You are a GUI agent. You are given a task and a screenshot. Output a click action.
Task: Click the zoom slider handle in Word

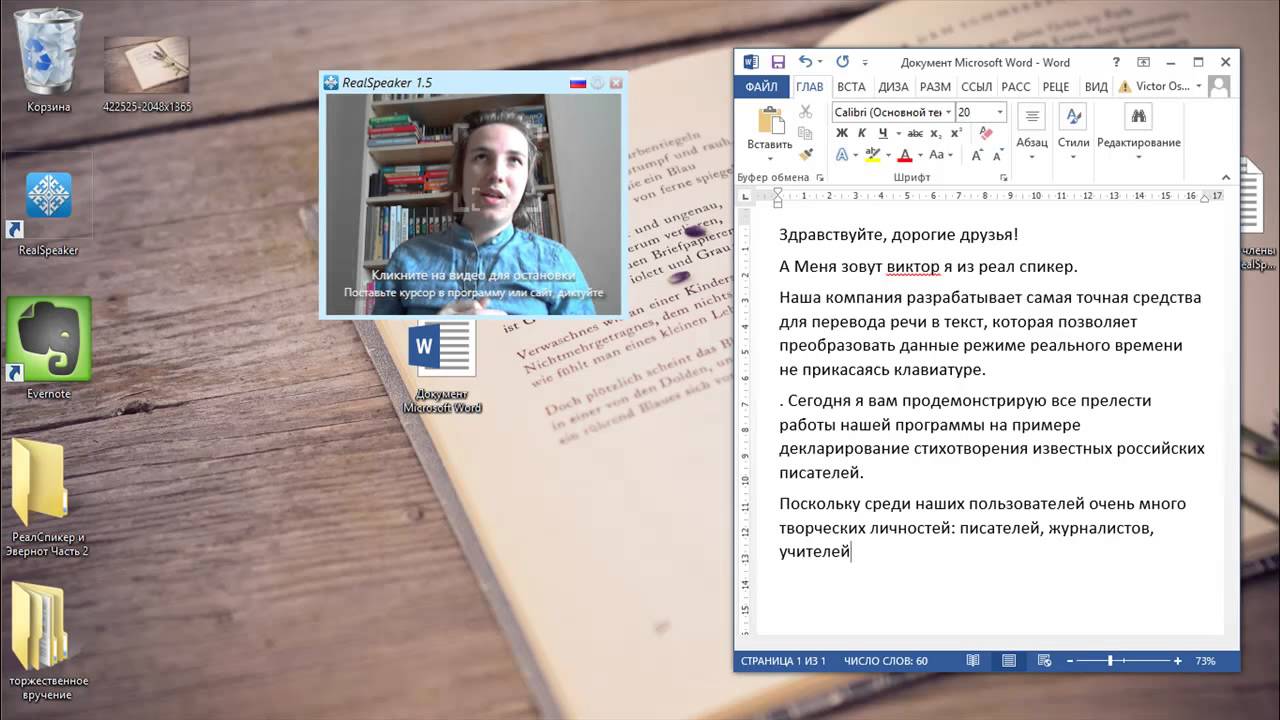point(1110,661)
